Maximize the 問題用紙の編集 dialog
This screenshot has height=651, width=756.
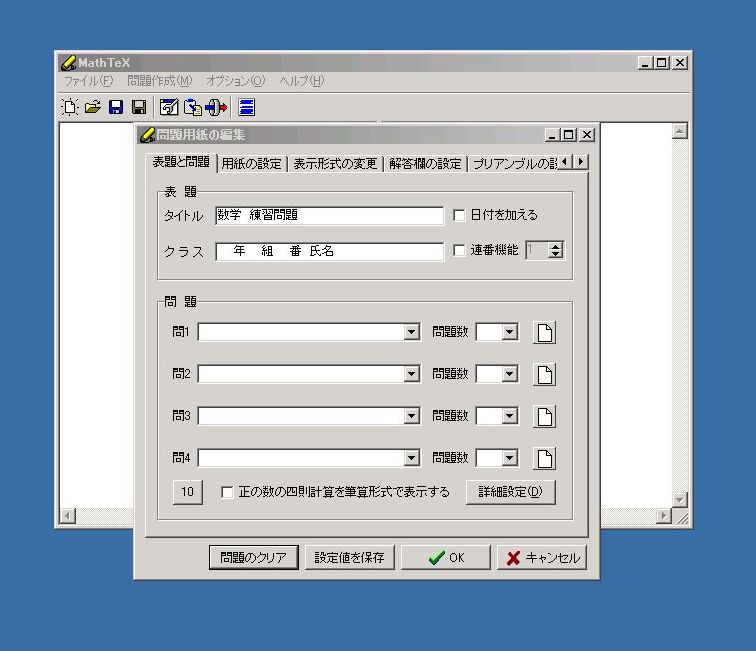click(568, 135)
